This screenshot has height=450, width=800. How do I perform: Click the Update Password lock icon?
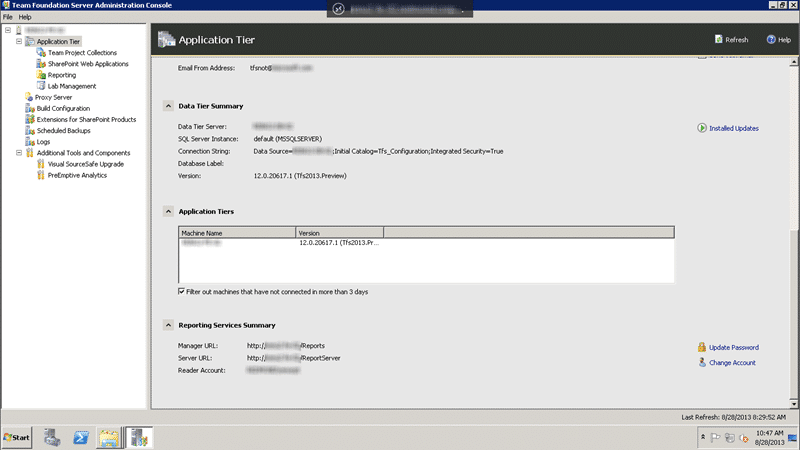[702, 347]
